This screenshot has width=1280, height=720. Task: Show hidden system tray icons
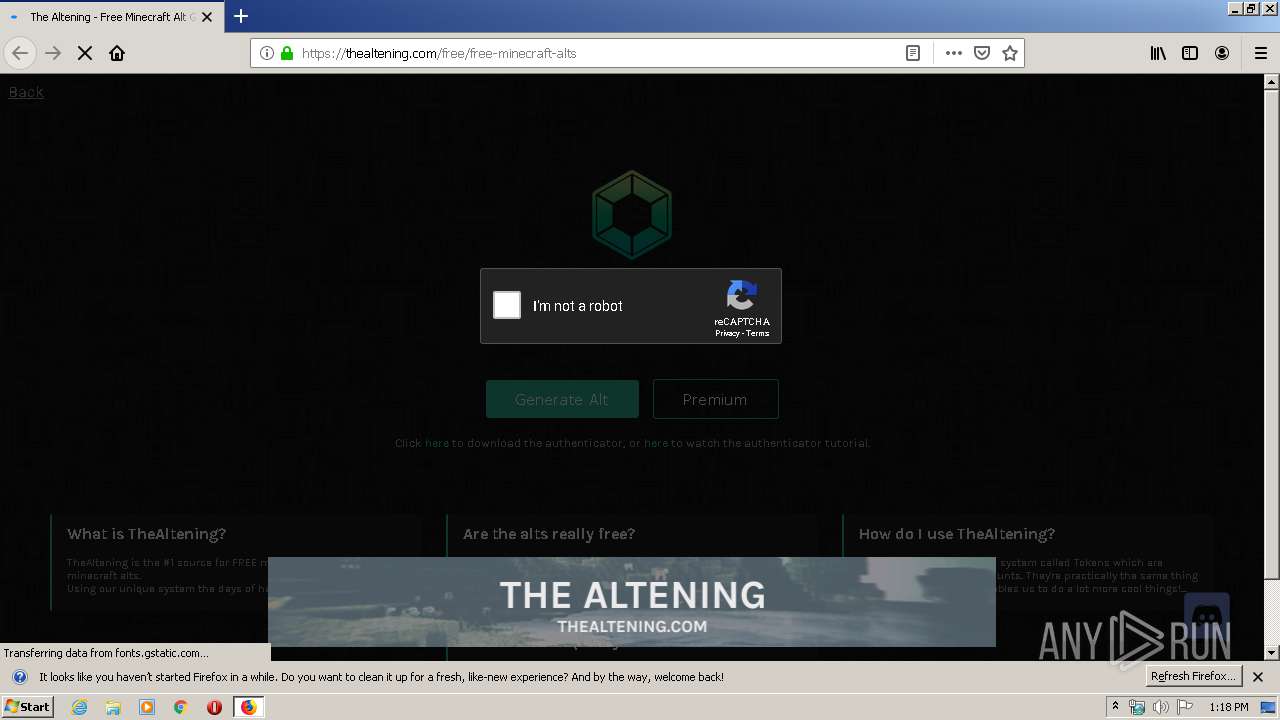(x=1115, y=707)
